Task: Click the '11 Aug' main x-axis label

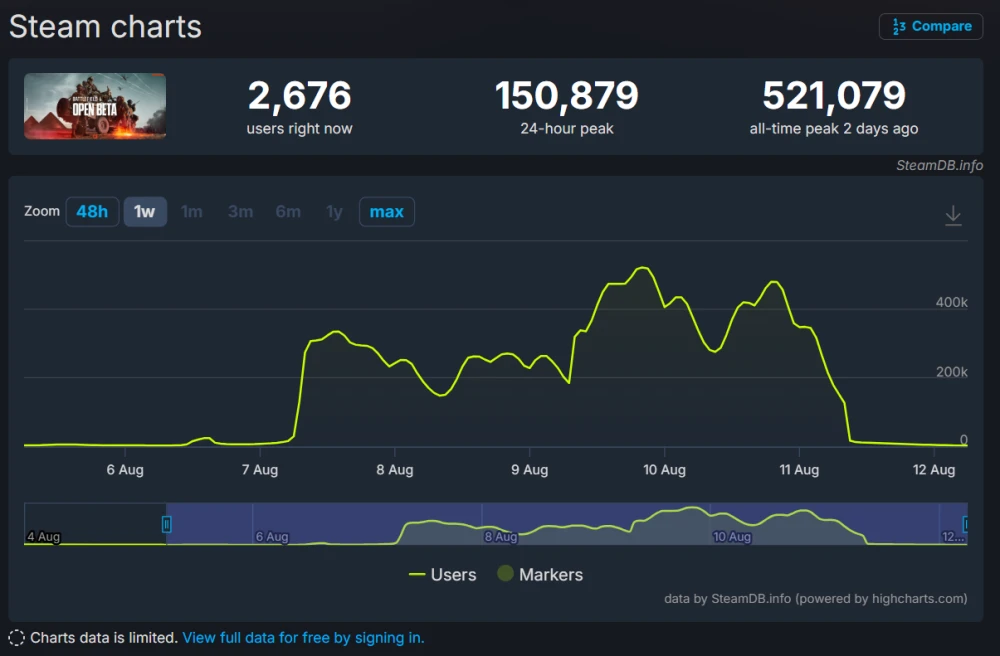Action: click(x=799, y=470)
